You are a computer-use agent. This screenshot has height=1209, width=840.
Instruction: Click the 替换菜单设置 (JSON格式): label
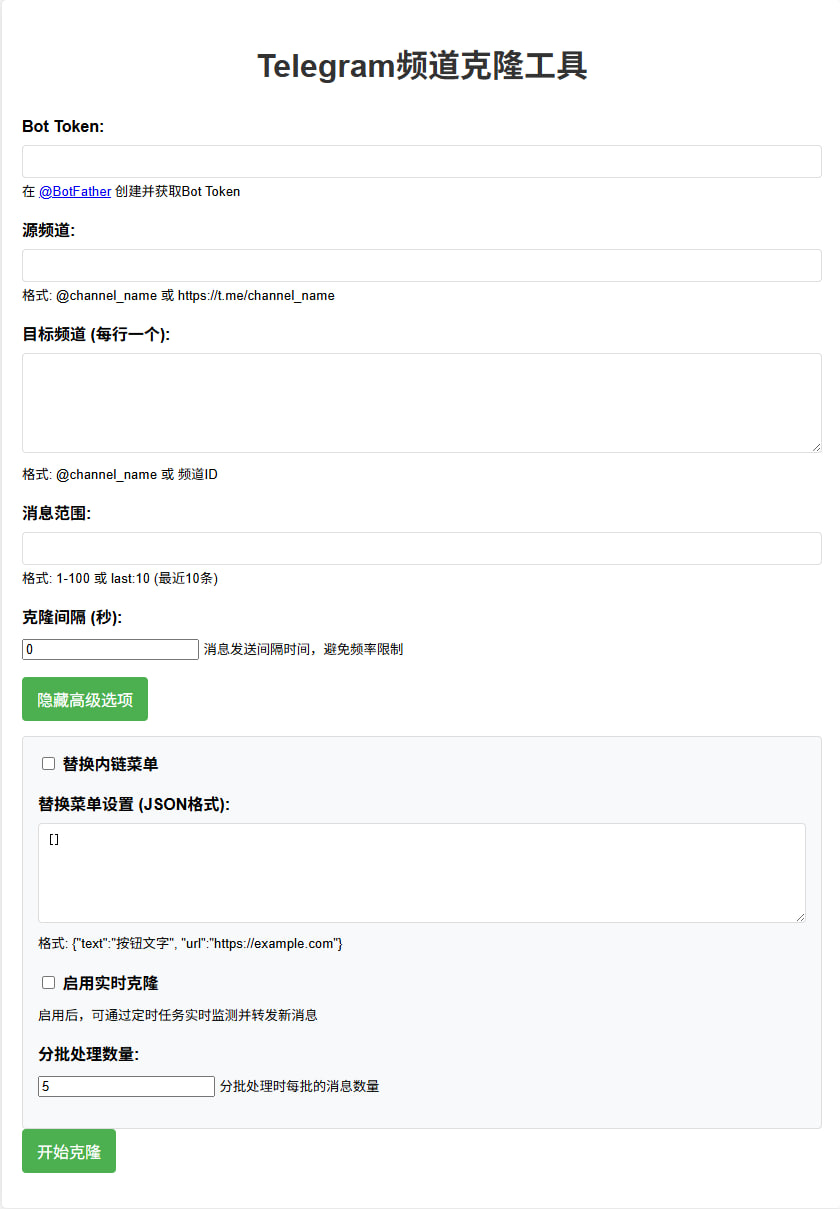tap(134, 803)
